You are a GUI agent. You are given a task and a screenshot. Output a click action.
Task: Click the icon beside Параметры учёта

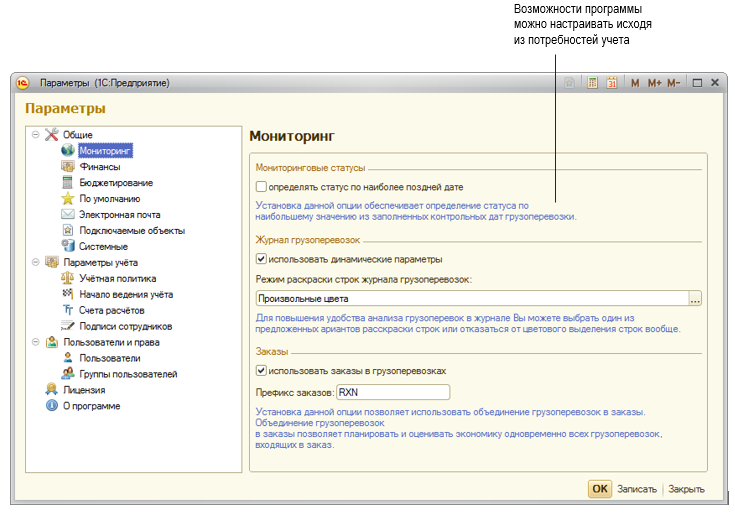(x=52, y=262)
